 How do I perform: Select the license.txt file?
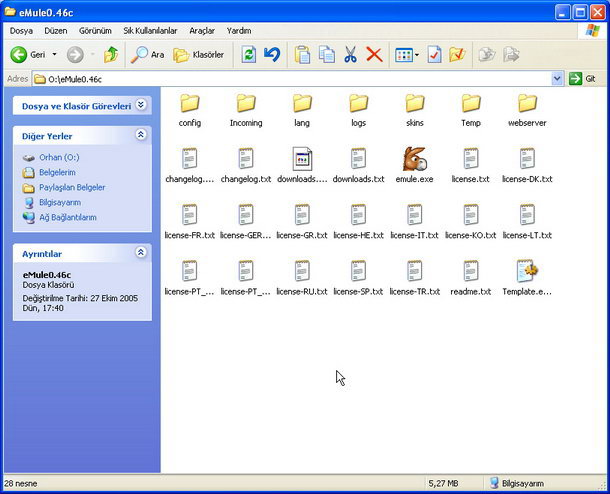click(471, 165)
